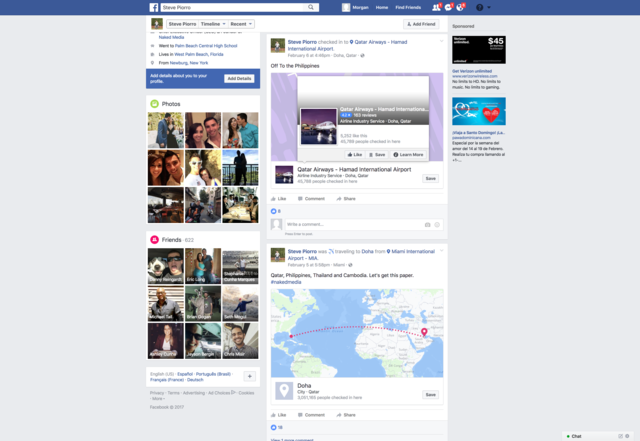Click the map pin marker over Doha
This screenshot has height=441, width=640.
pyautogui.click(x=424, y=332)
